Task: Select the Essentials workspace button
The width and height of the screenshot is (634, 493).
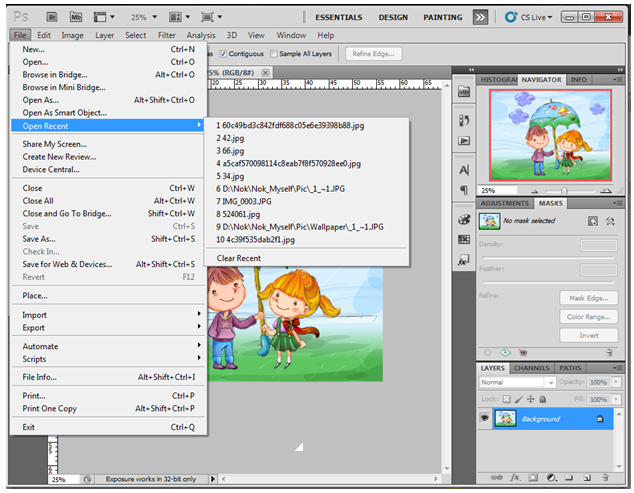Action: coord(339,17)
